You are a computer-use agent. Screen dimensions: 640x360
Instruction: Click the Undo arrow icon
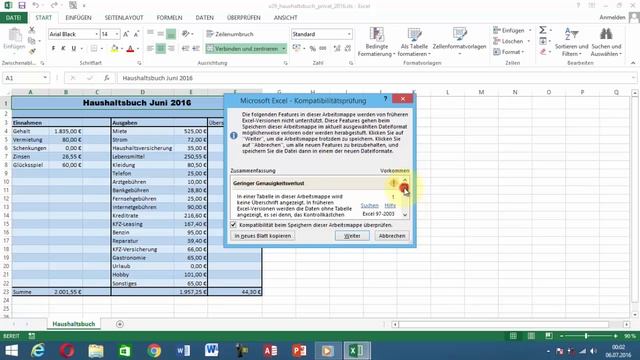(x=36, y=5)
